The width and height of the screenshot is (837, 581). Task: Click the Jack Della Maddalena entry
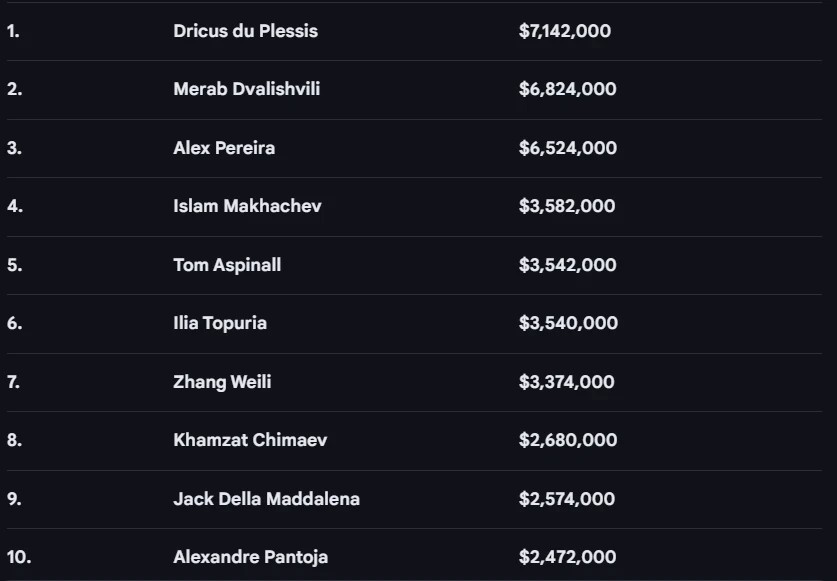pos(266,499)
